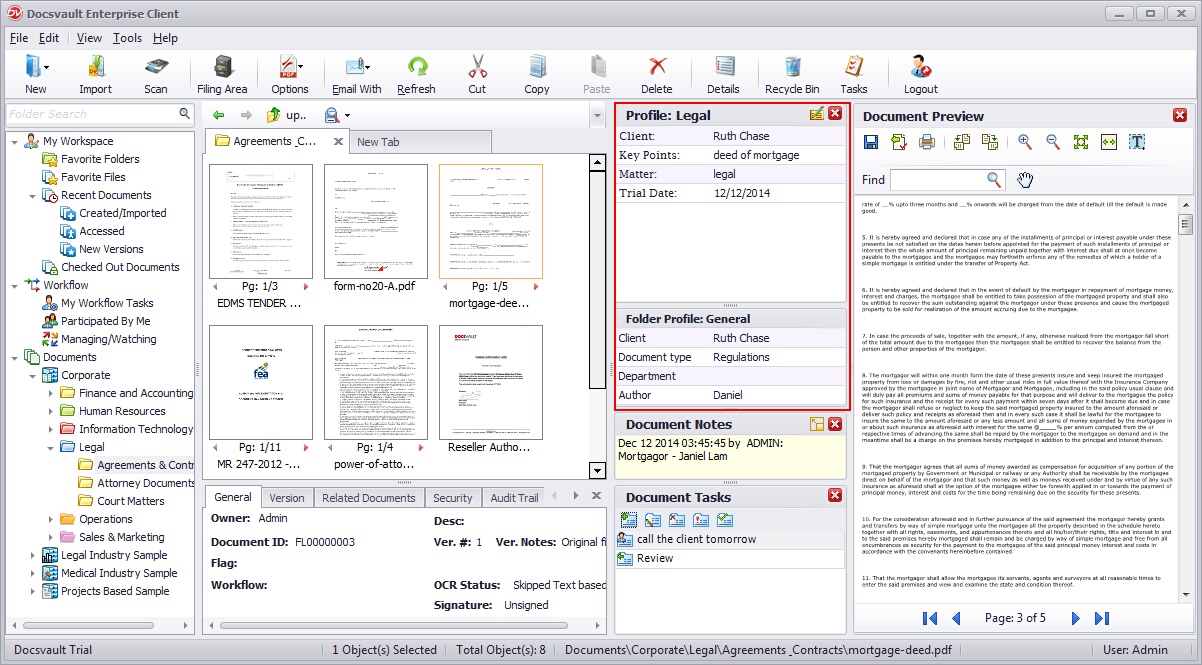
Task: Open the Recycle Bin from toolbar
Action: point(791,75)
